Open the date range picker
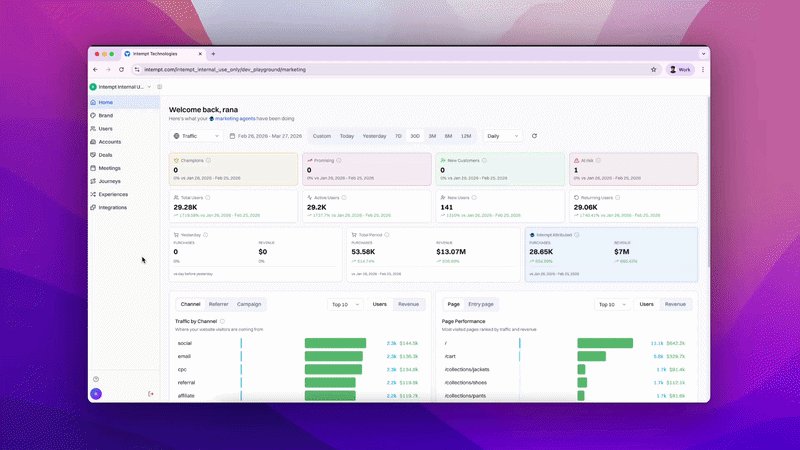This screenshot has width=800, height=450. tap(266, 136)
